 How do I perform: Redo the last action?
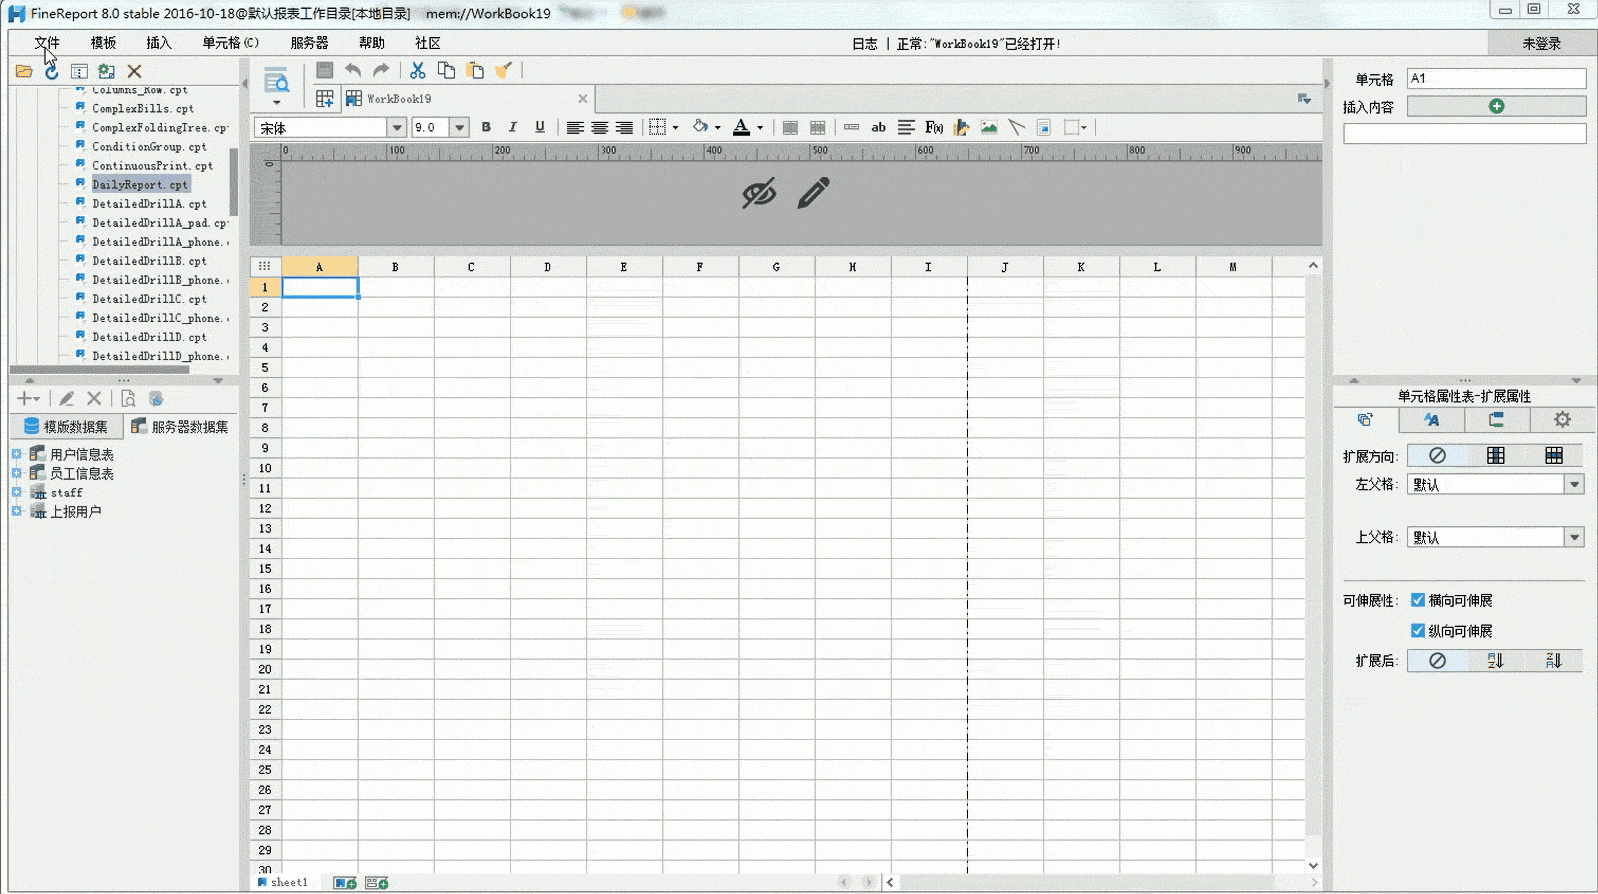(381, 70)
